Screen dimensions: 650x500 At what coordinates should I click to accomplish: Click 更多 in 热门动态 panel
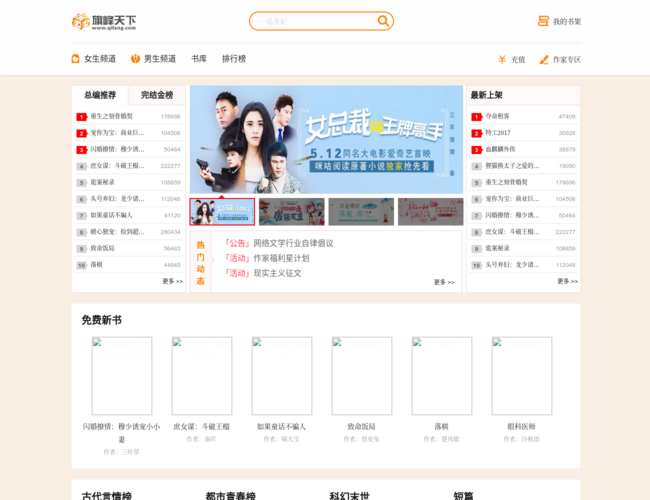point(444,282)
